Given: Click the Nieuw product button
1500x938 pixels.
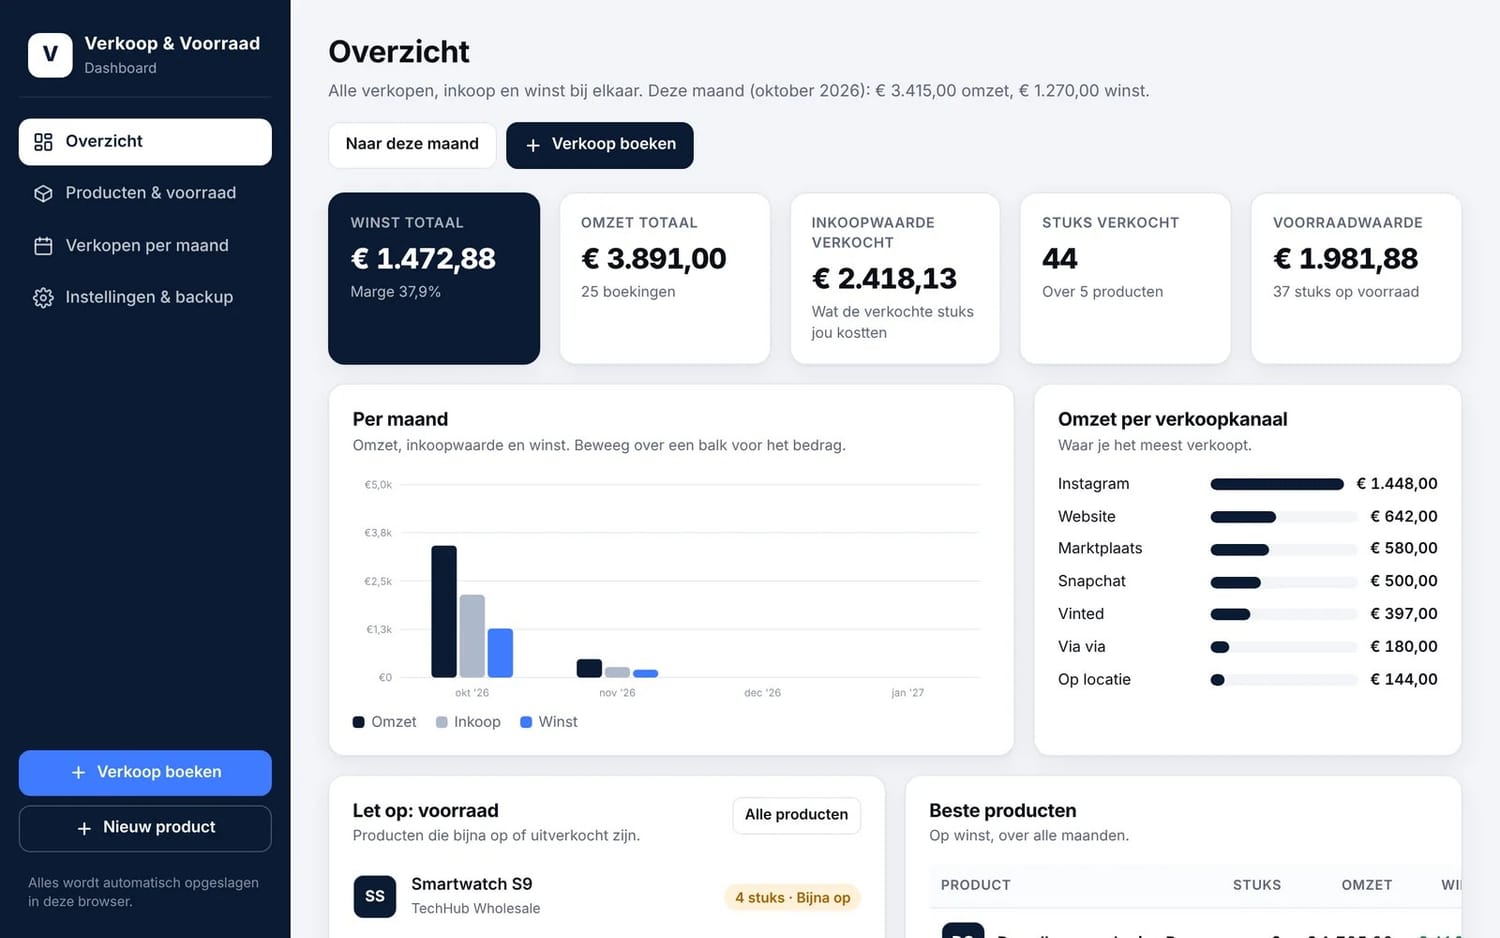Looking at the screenshot, I should 145,828.
